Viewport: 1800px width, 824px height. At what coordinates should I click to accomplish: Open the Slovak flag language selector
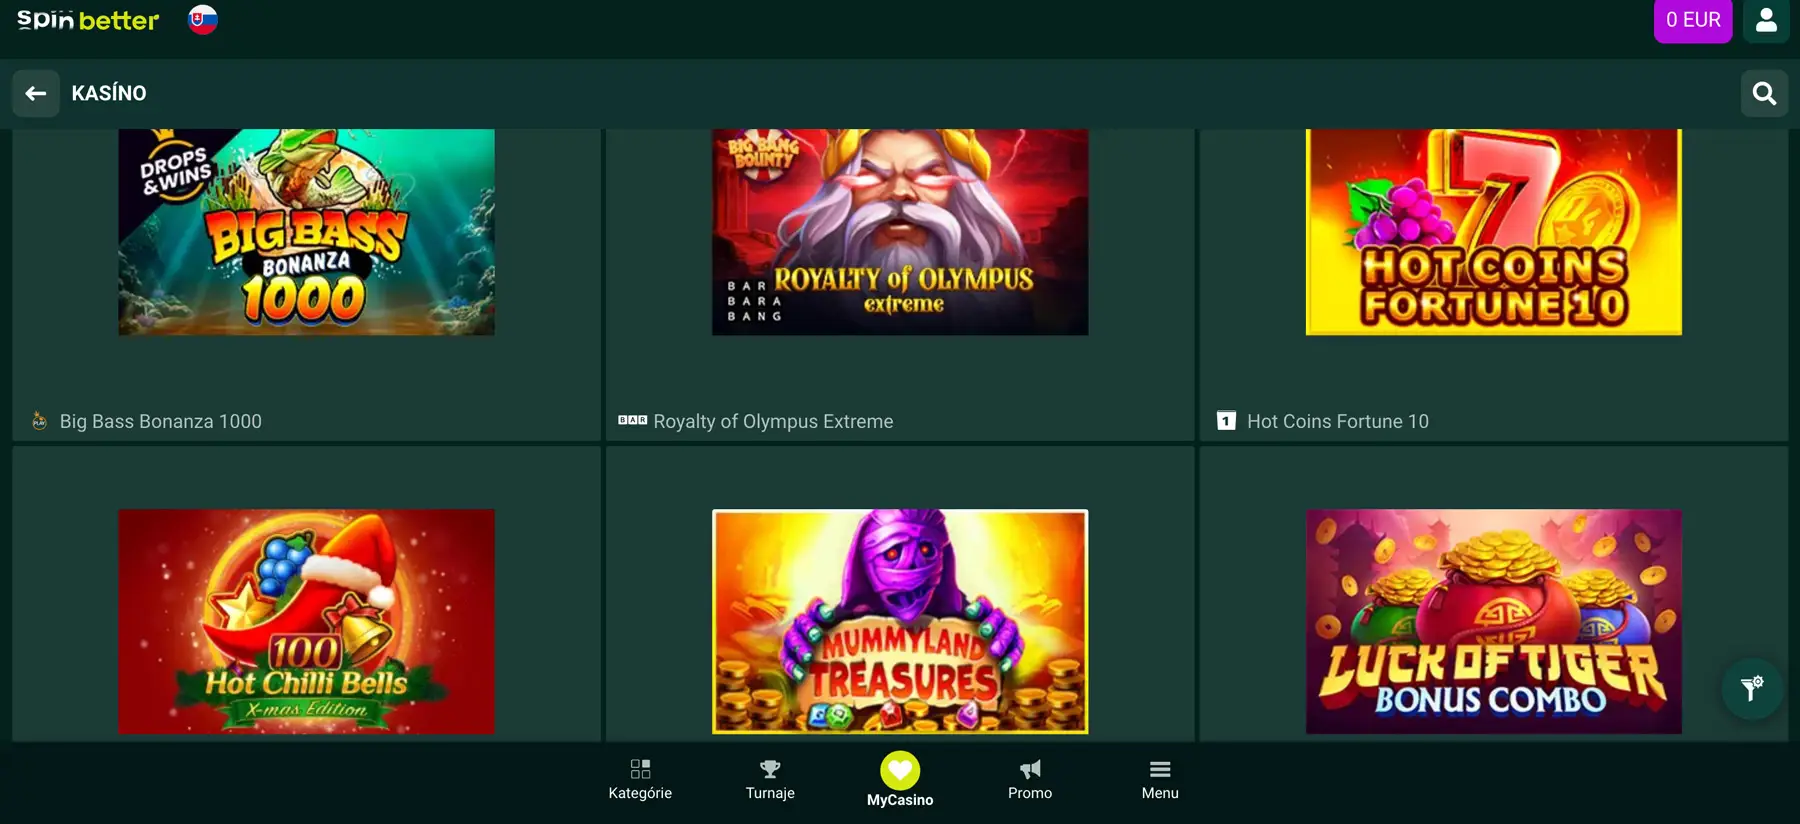[203, 19]
